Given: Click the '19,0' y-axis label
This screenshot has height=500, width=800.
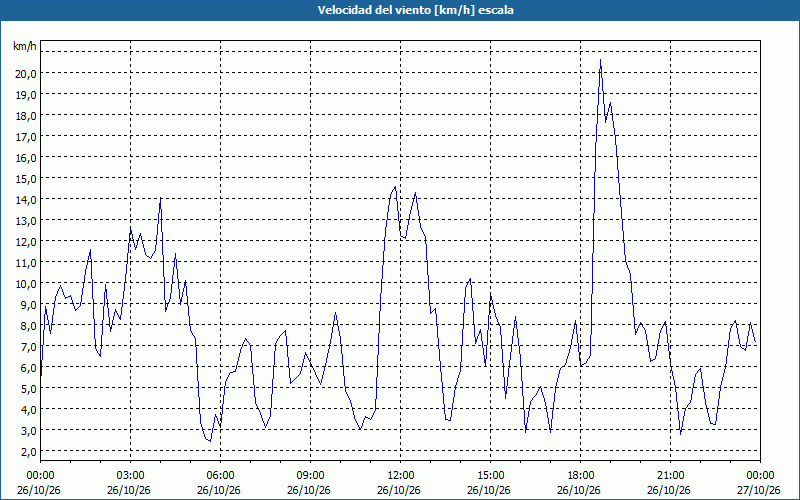Looking at the screenshot, I should [26, 94].
